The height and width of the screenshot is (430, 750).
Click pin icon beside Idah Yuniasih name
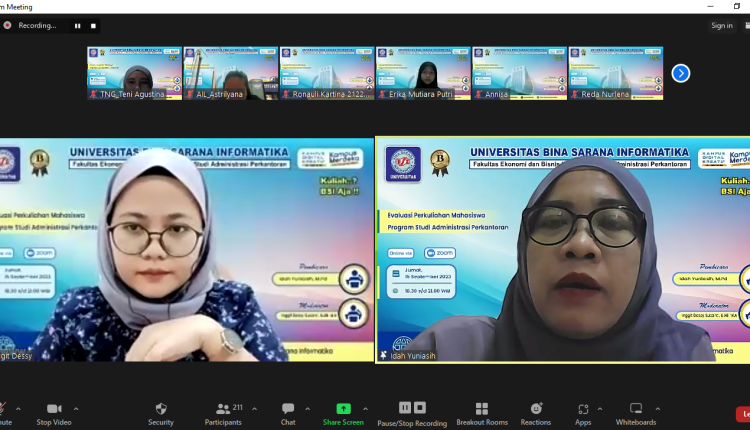click(384, 355)
